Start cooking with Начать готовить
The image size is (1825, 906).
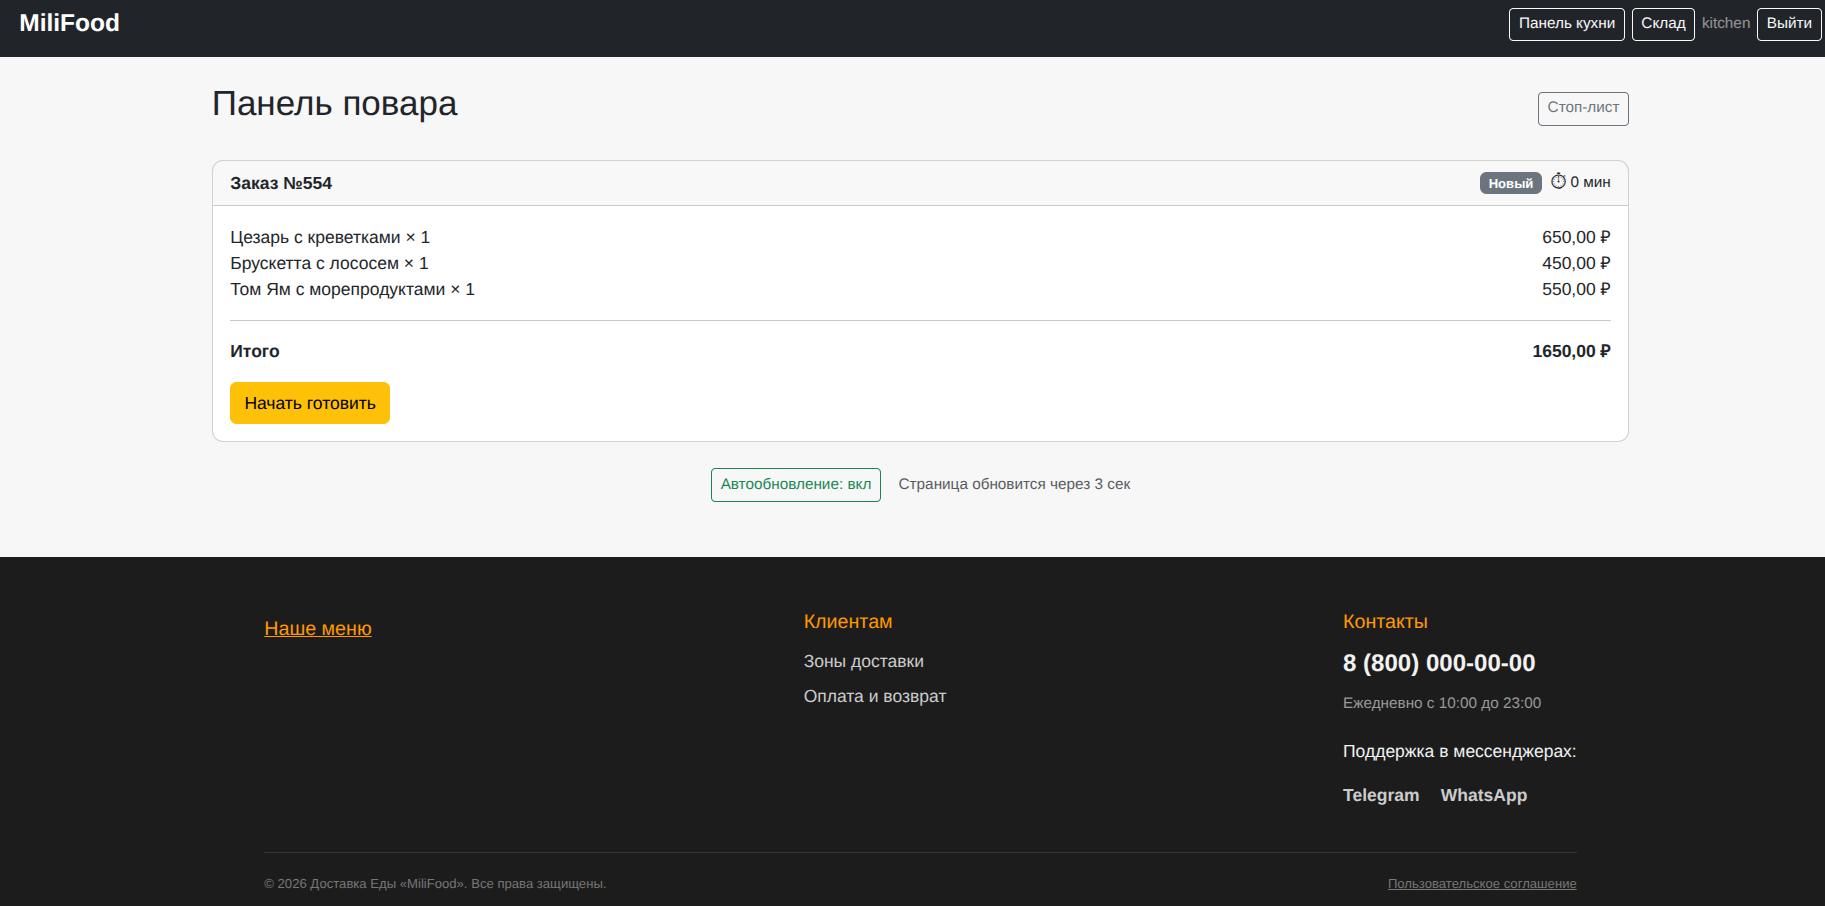tap(310, 403)
